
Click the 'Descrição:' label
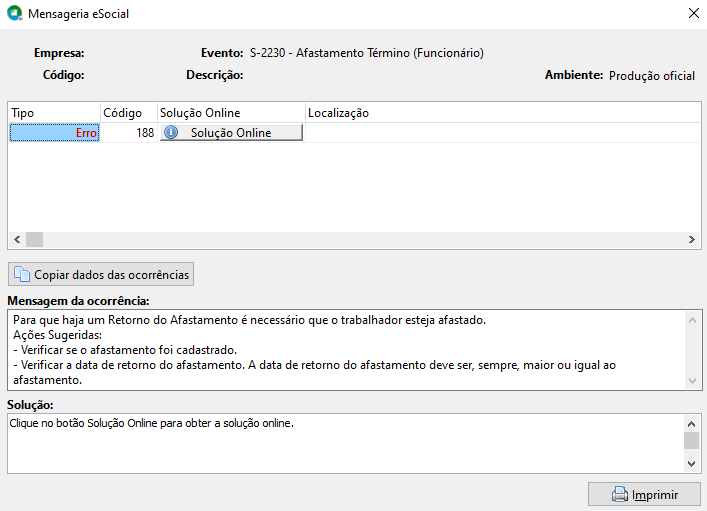point(215,75)
